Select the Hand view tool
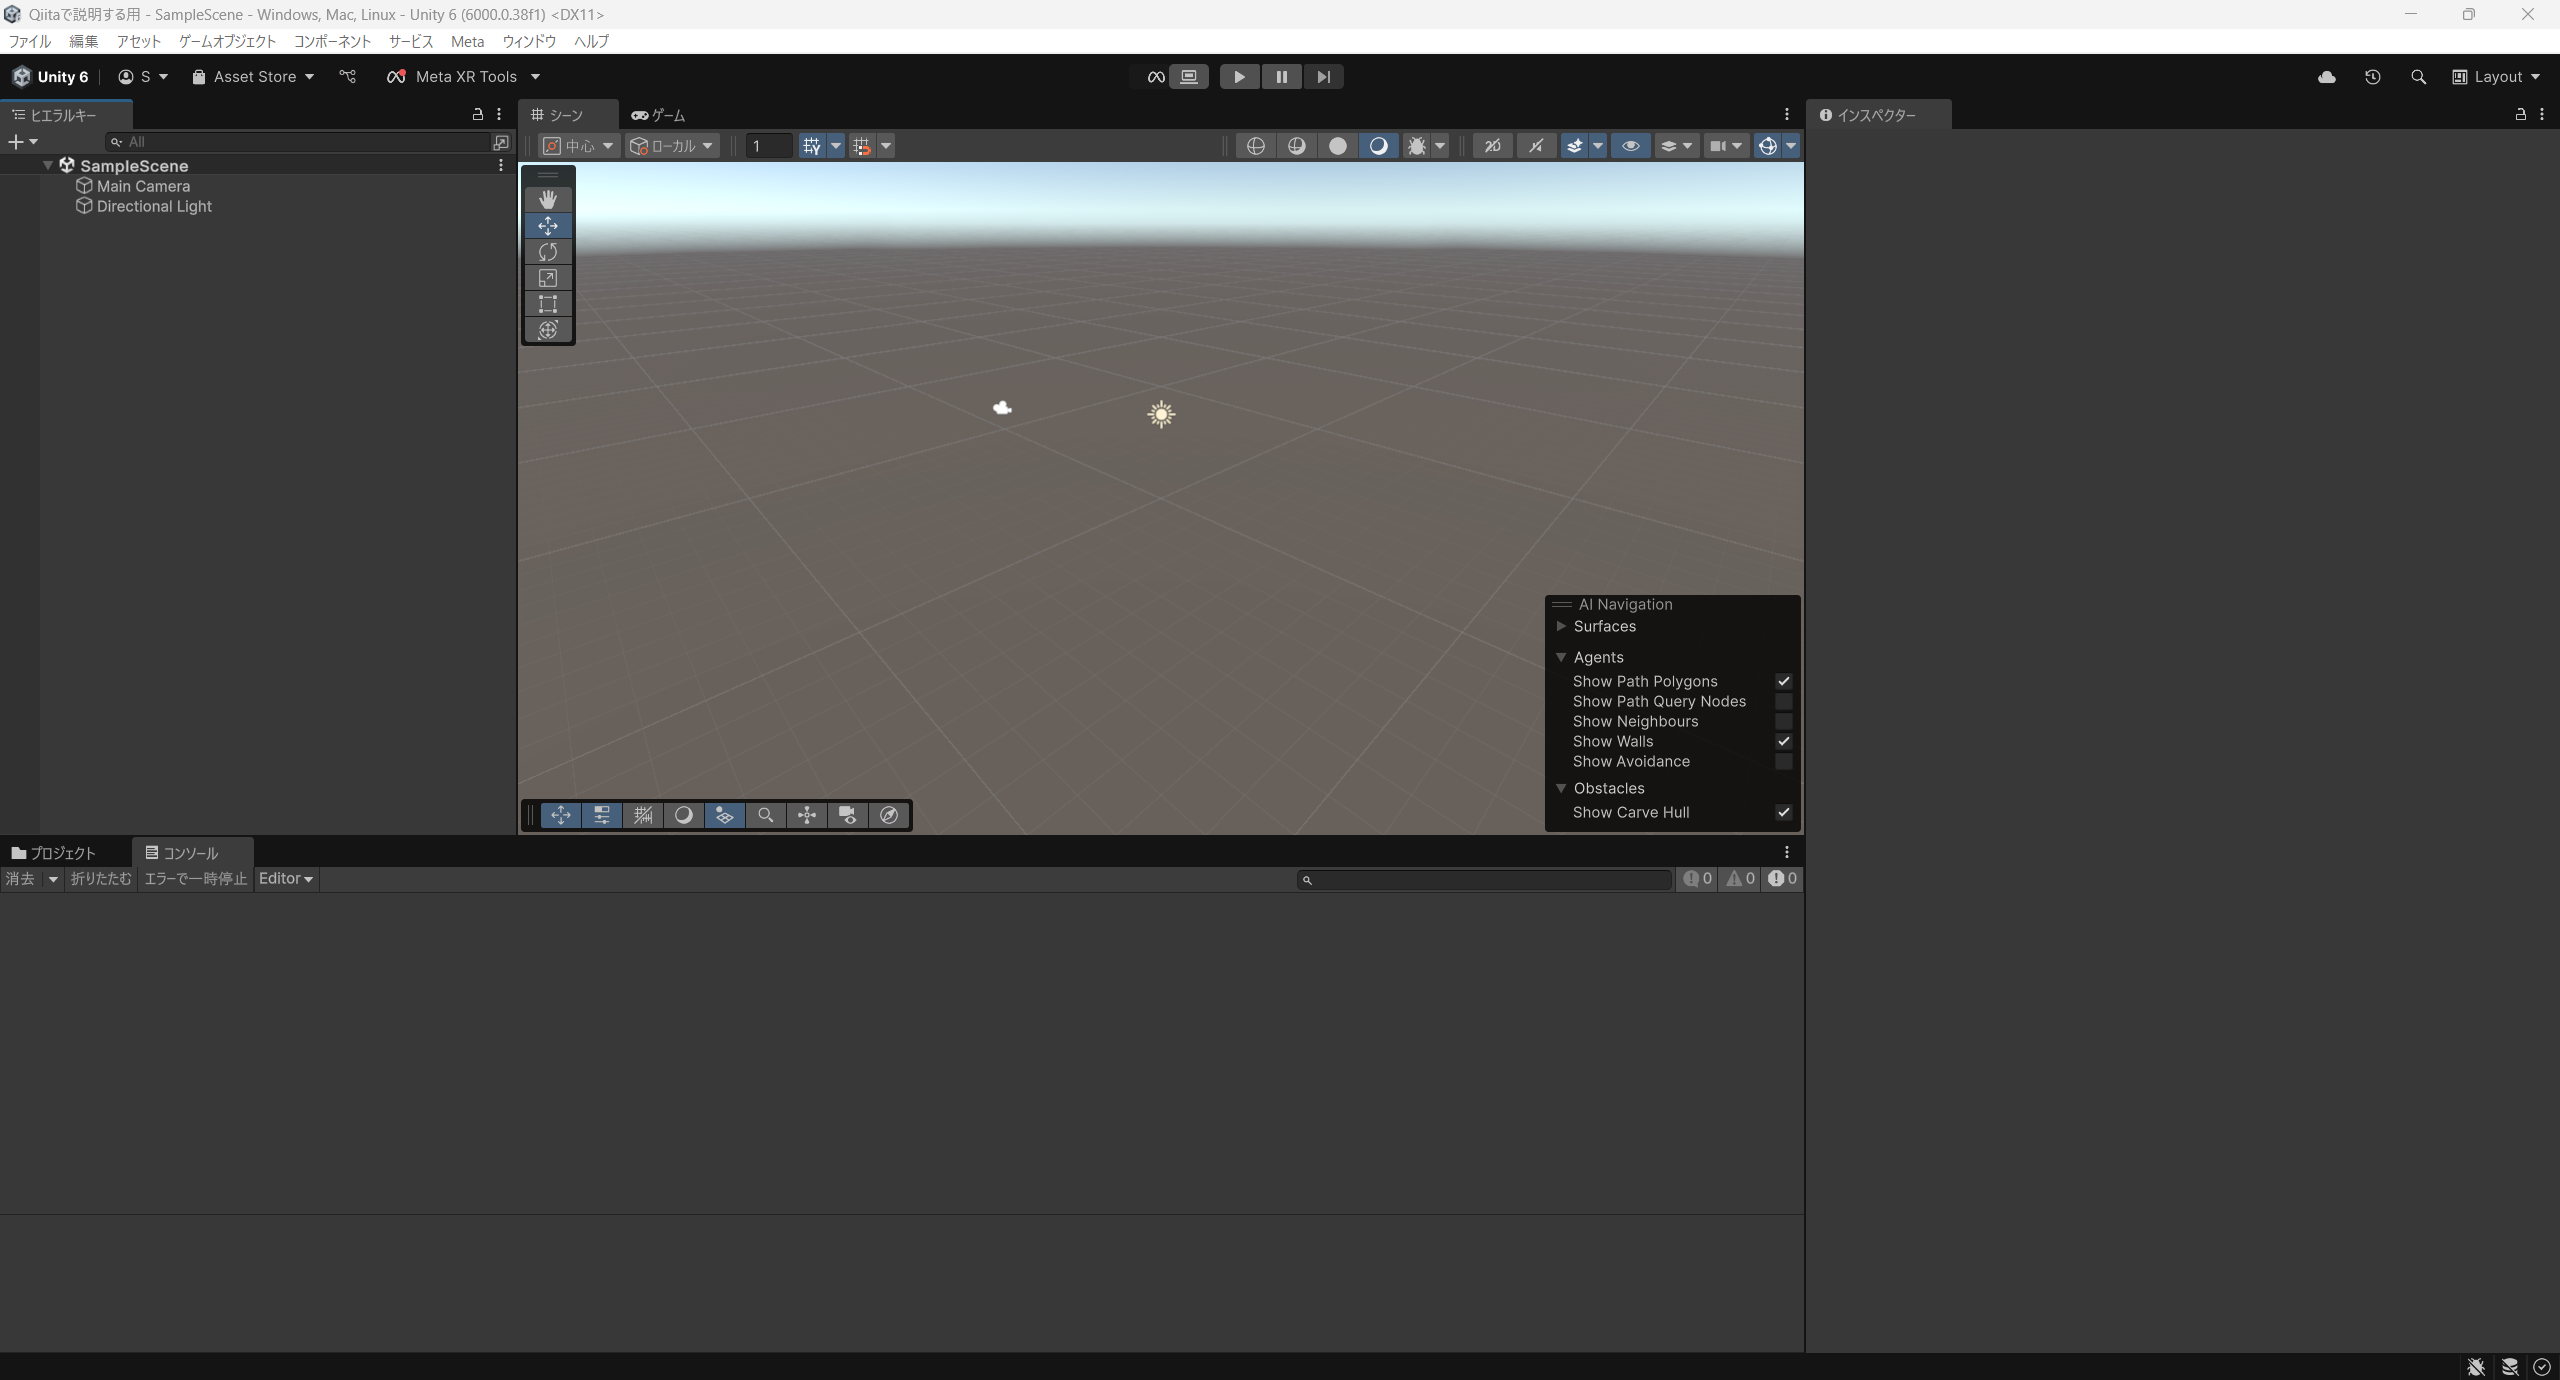The image size is (2560, 1380). [x=547, y=199]
